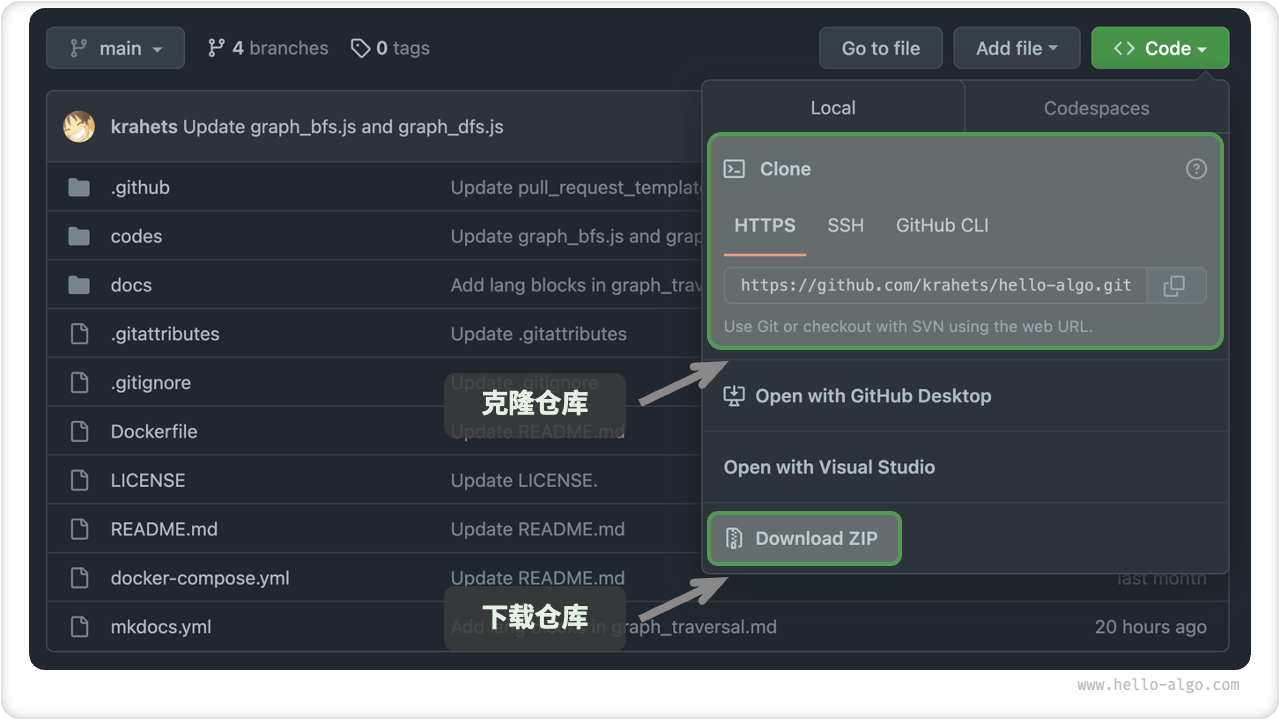Viewport: 1280px width, 720px height.
Task: Click the branch icon next to 4 branches
Action: tap(216, 47)
